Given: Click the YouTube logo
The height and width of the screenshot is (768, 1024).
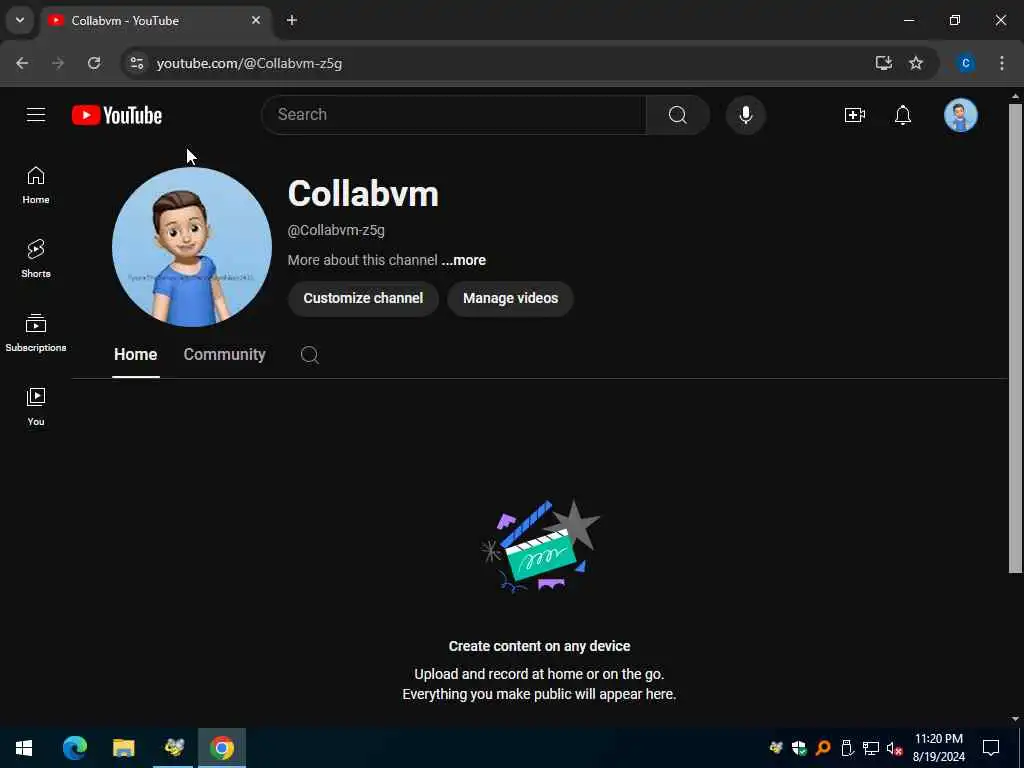Looking at the screenshot, I should pyautogui.click(x=117, y=115).
